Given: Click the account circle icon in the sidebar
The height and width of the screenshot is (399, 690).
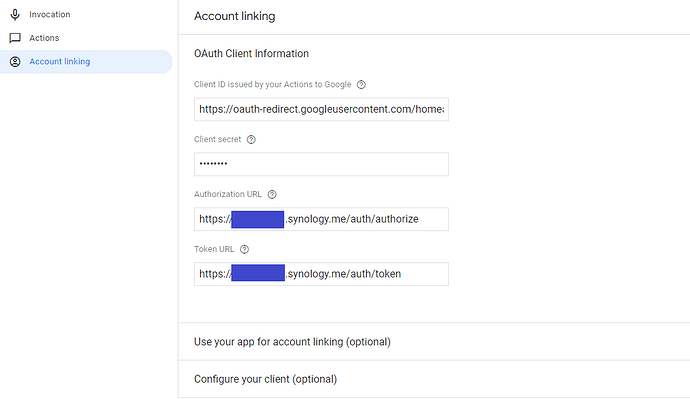Looking at the screenshot, I should 15,62.
